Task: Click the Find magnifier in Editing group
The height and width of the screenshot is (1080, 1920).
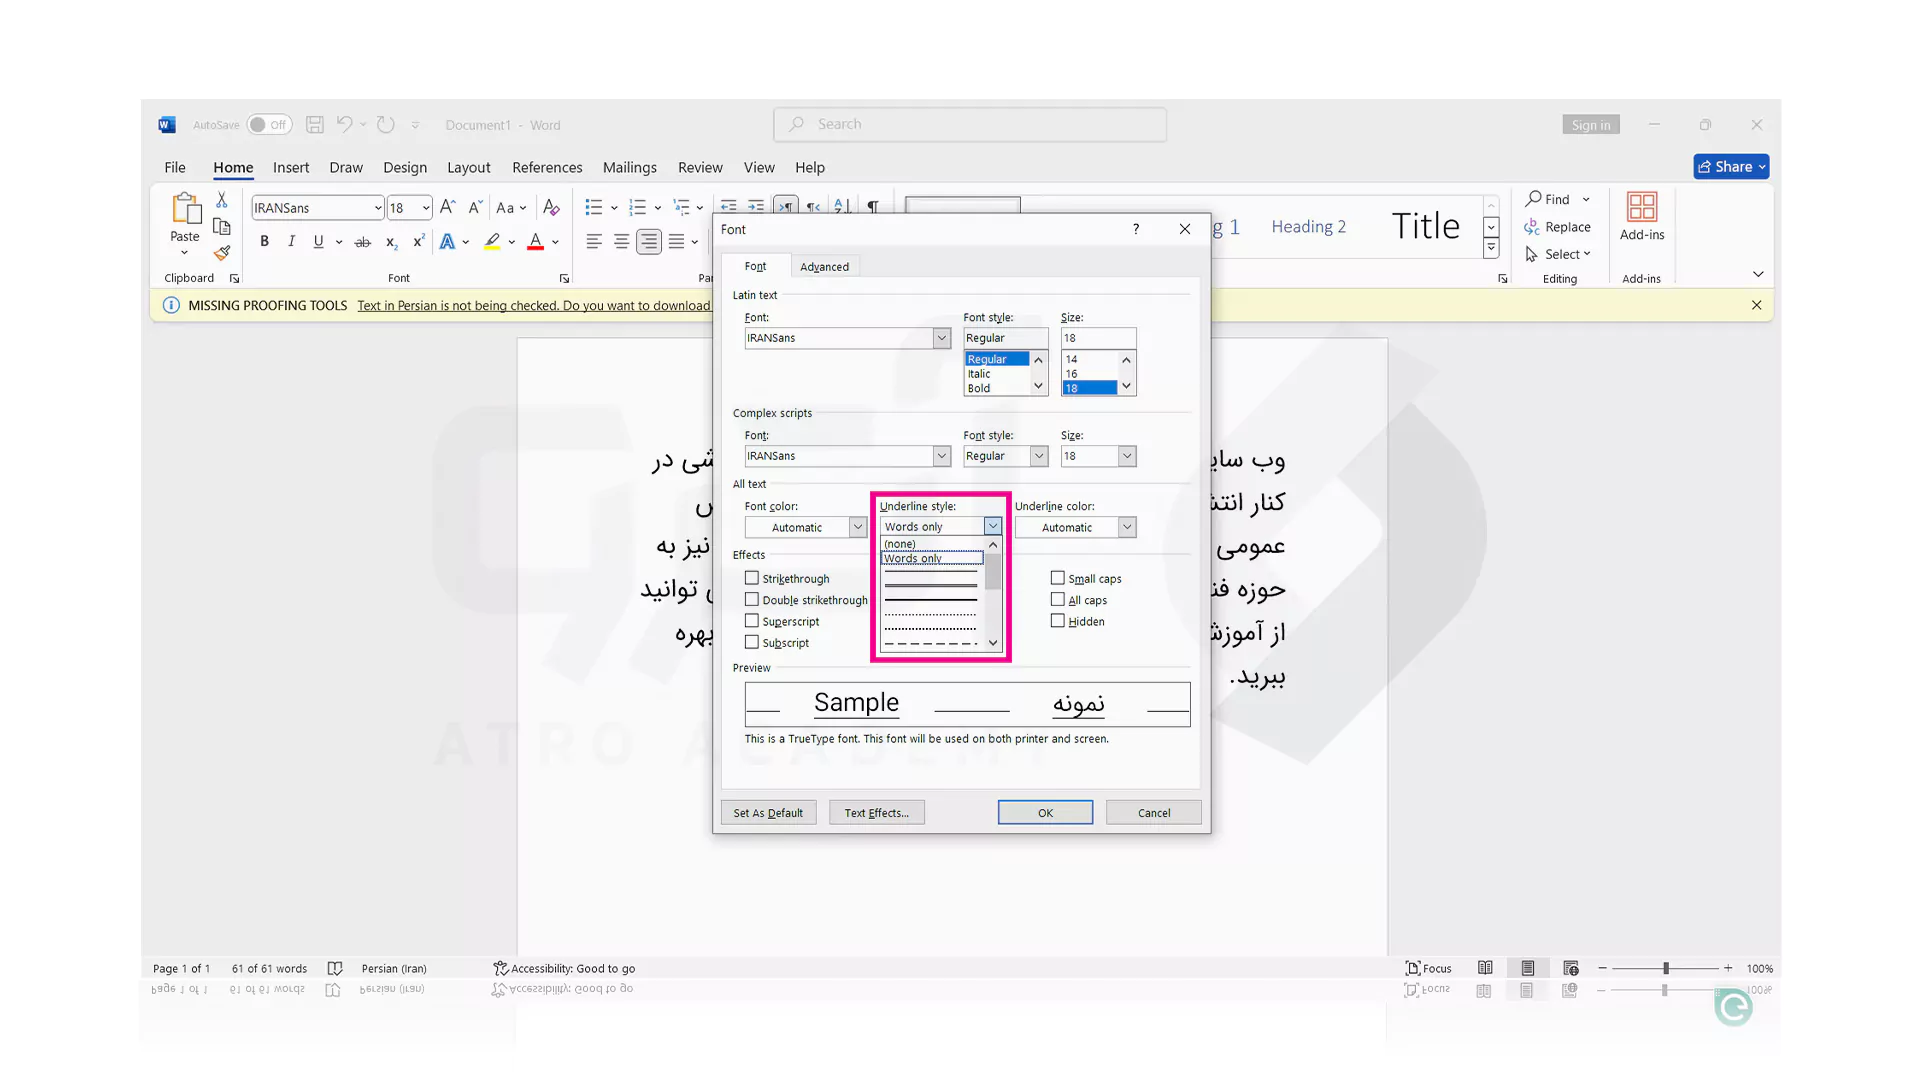Action: tap(1533, 199)
